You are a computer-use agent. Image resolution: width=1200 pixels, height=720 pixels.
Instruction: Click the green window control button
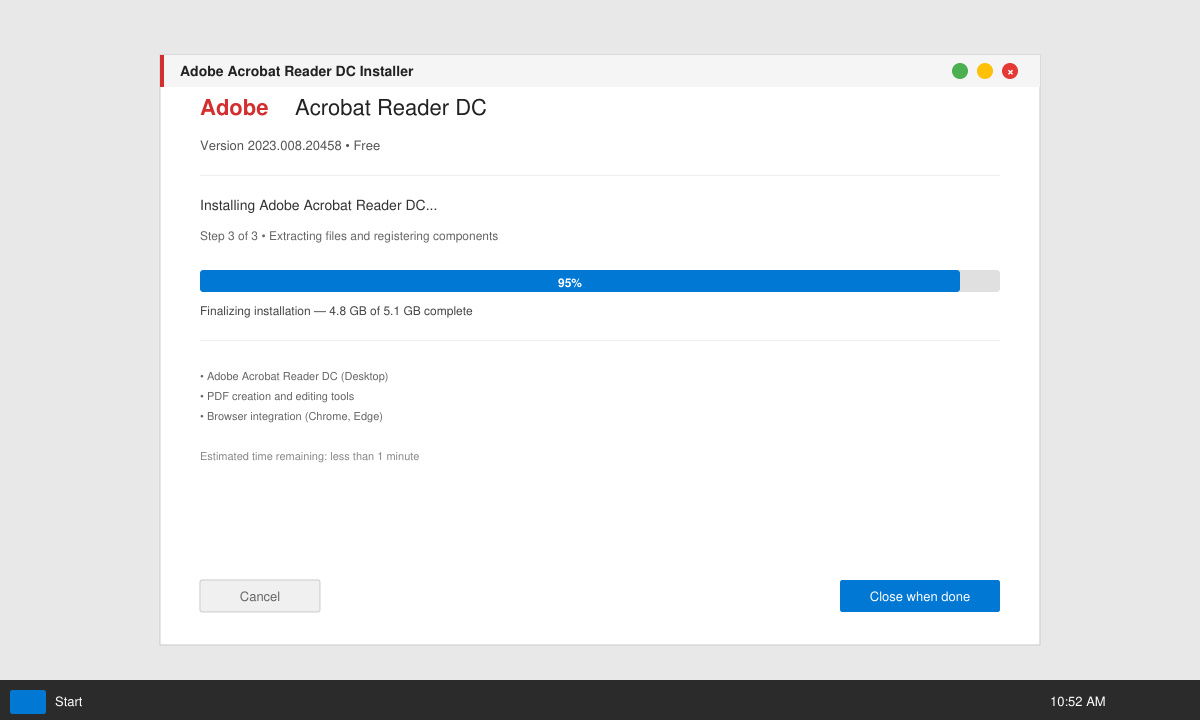(960, 71)
